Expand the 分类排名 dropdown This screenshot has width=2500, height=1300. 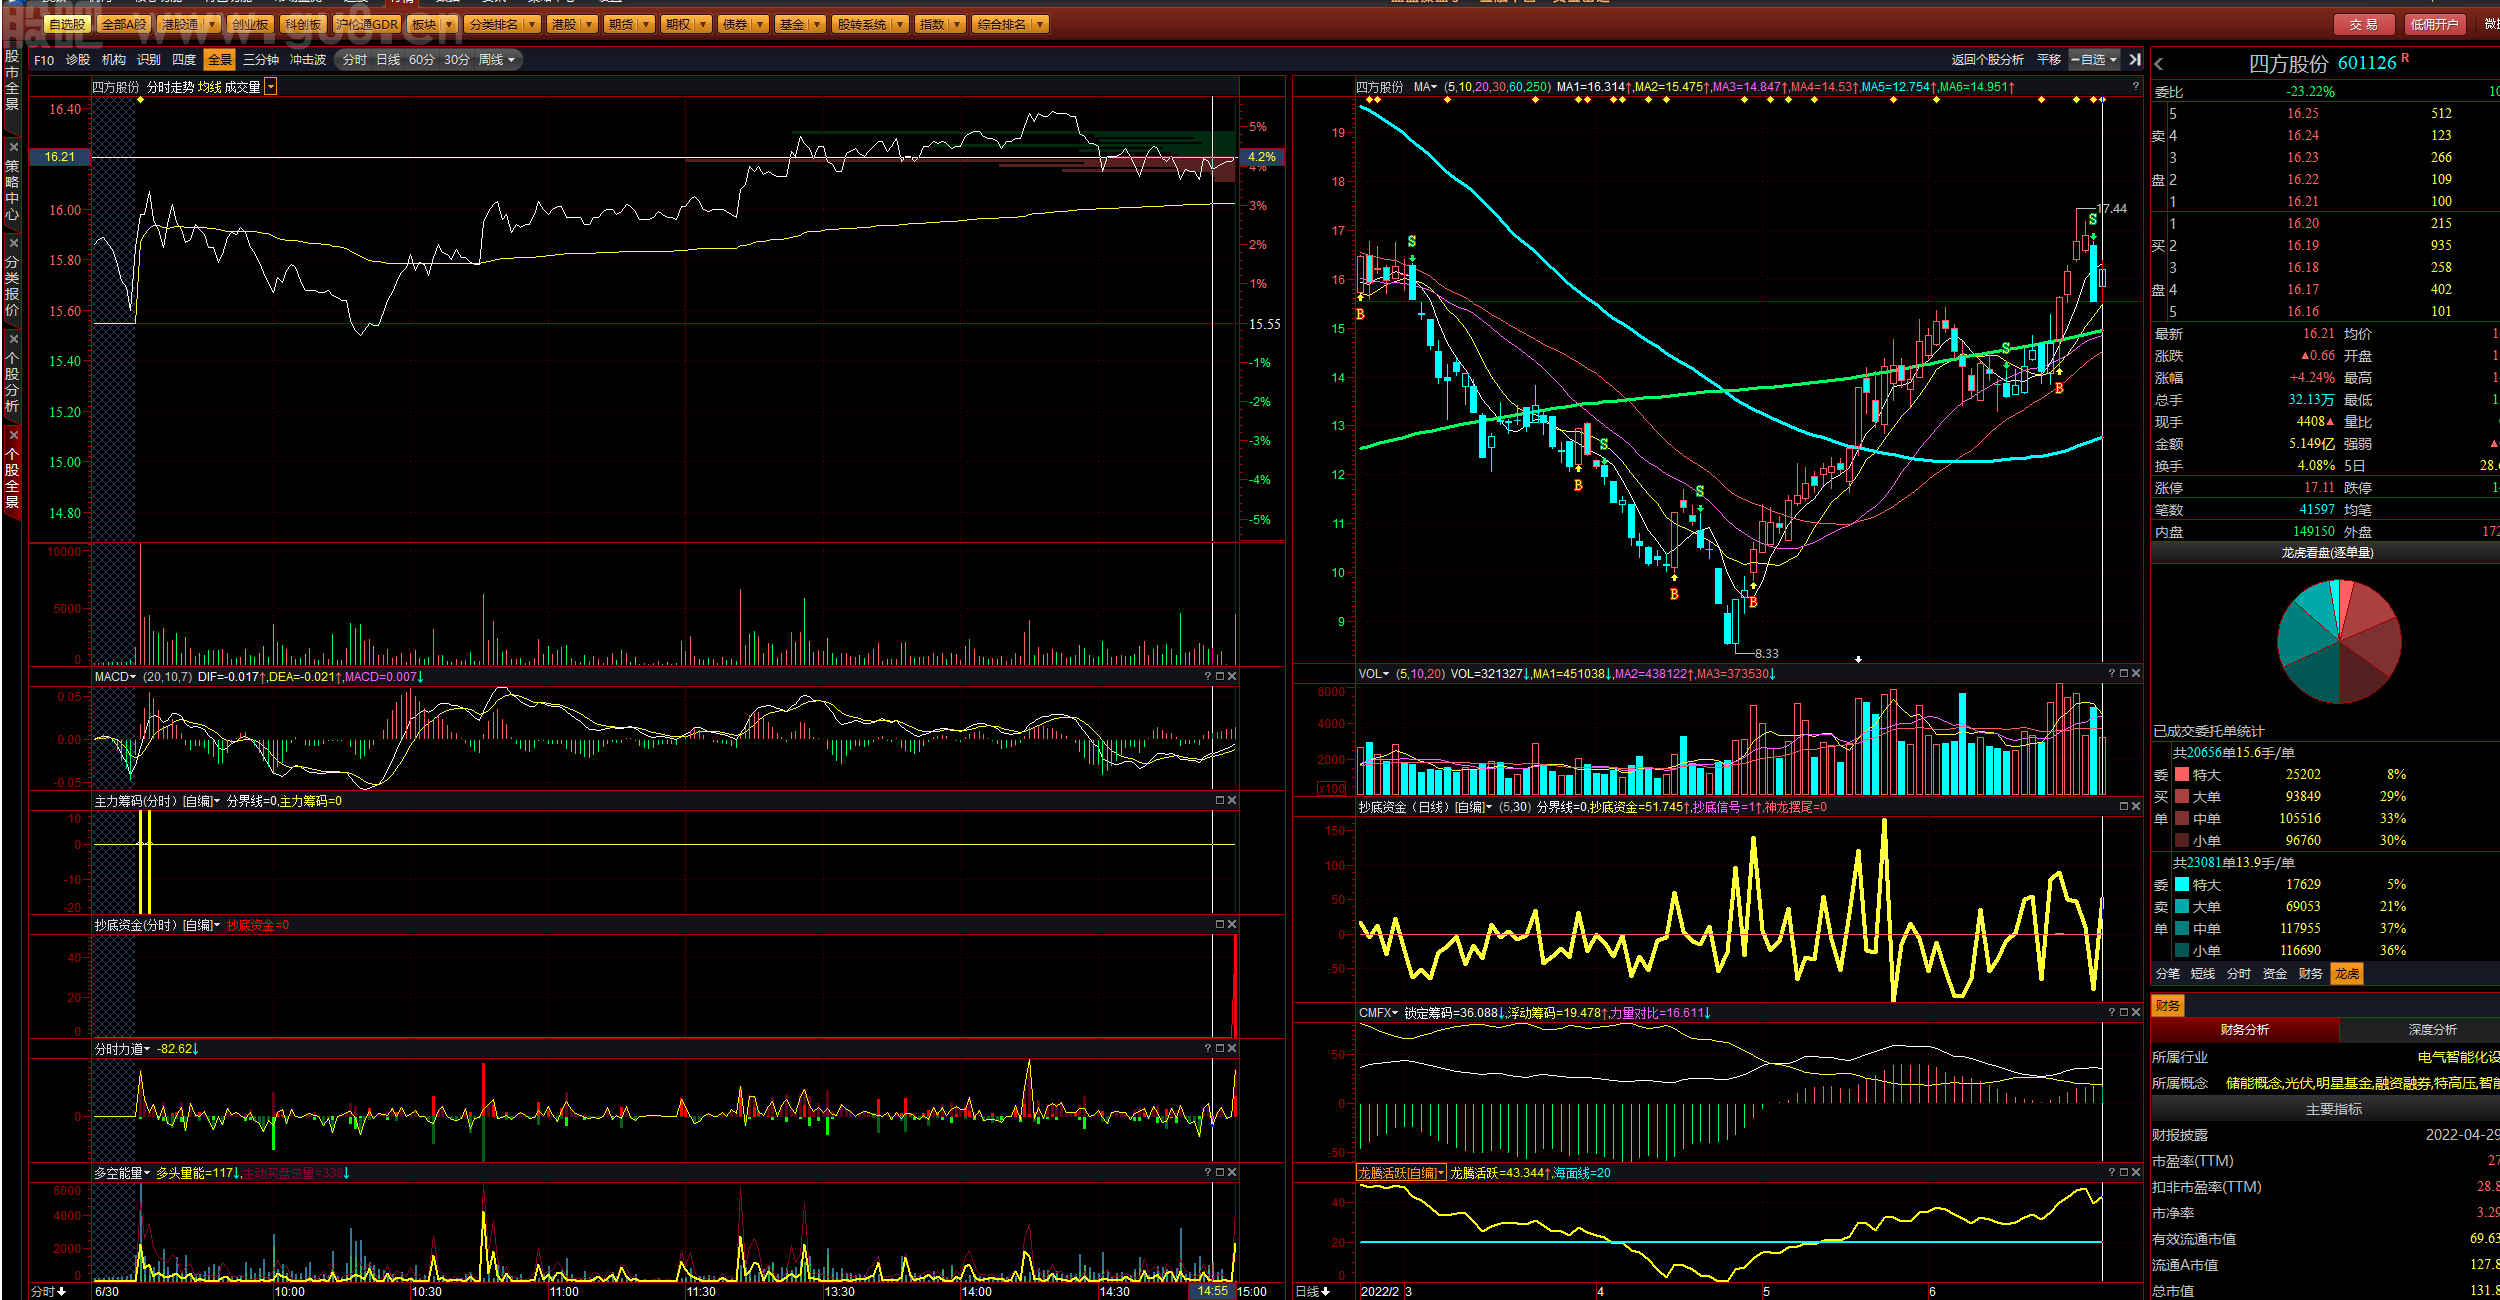(532, 24)
